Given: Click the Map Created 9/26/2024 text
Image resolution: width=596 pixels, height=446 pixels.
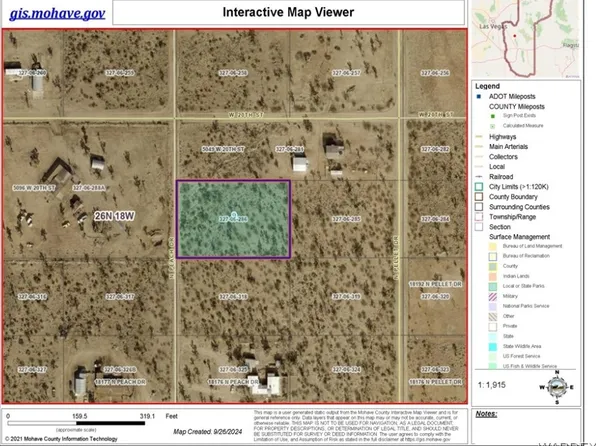Looking at the screenshot, I should click(x=208, y=432).
